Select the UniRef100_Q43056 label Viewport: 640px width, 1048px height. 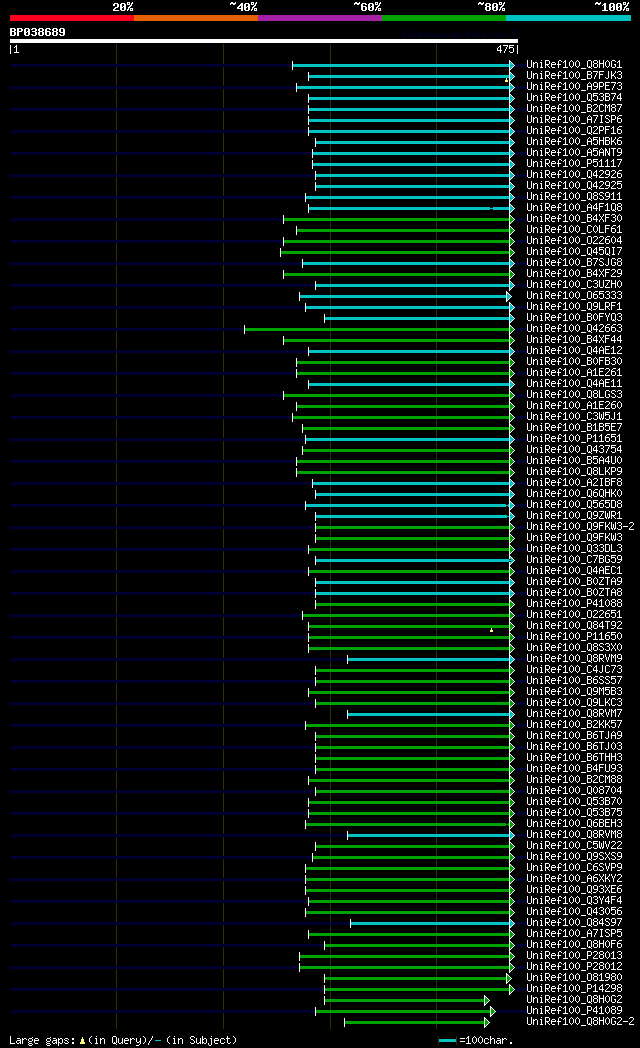tap(574, 912)
